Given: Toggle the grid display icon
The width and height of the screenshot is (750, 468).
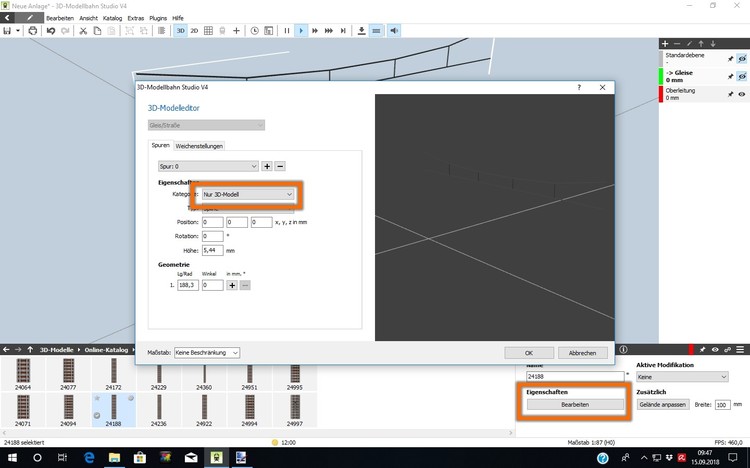Looking at the screenshot, I should point(208,31).
